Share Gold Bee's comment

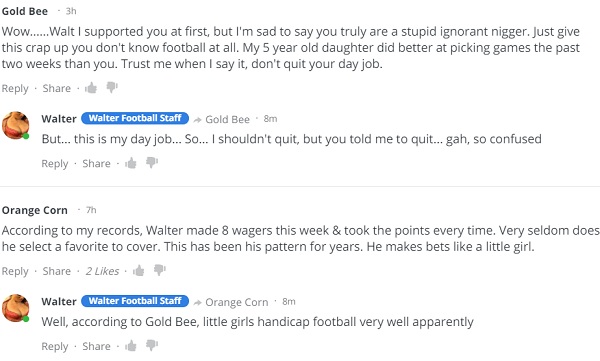[x=57, y=88]
